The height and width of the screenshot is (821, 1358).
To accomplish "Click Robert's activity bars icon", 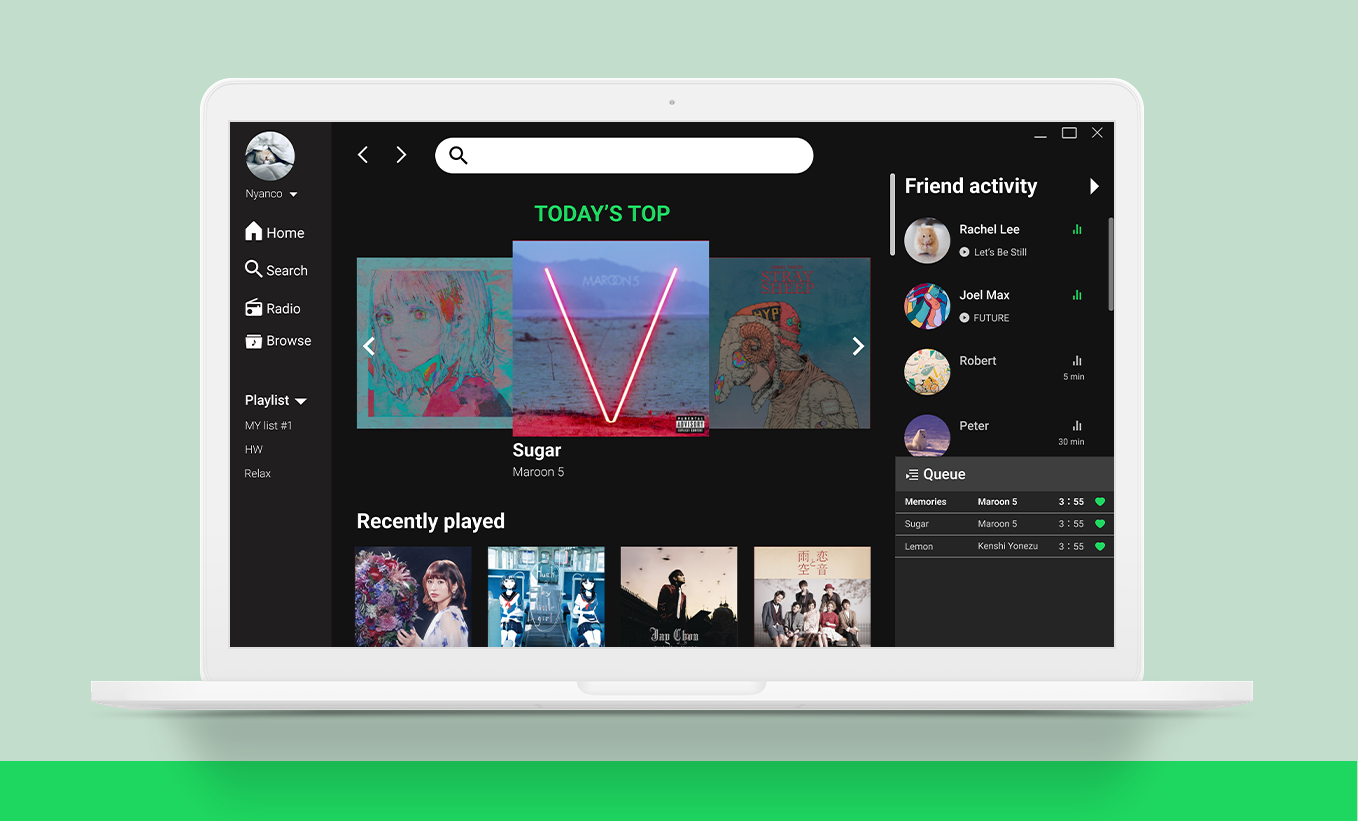I will 1077,360.
